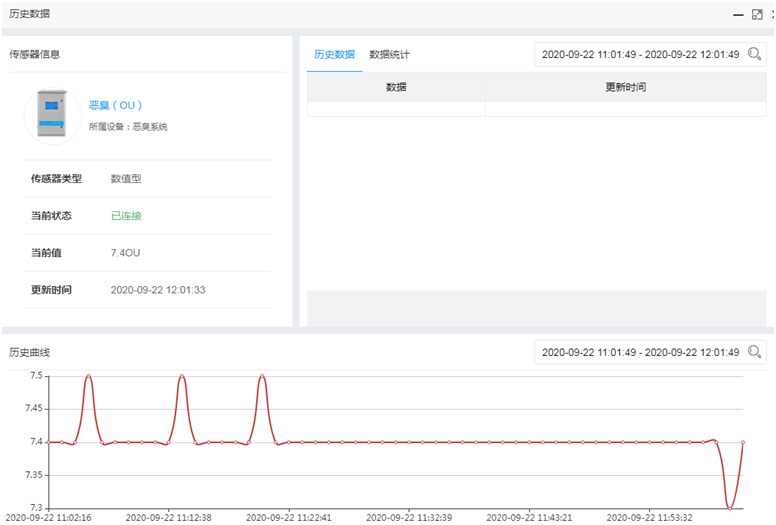Click the 7.3 dip point on the curve
776x525 pixels.
(730, 508)
